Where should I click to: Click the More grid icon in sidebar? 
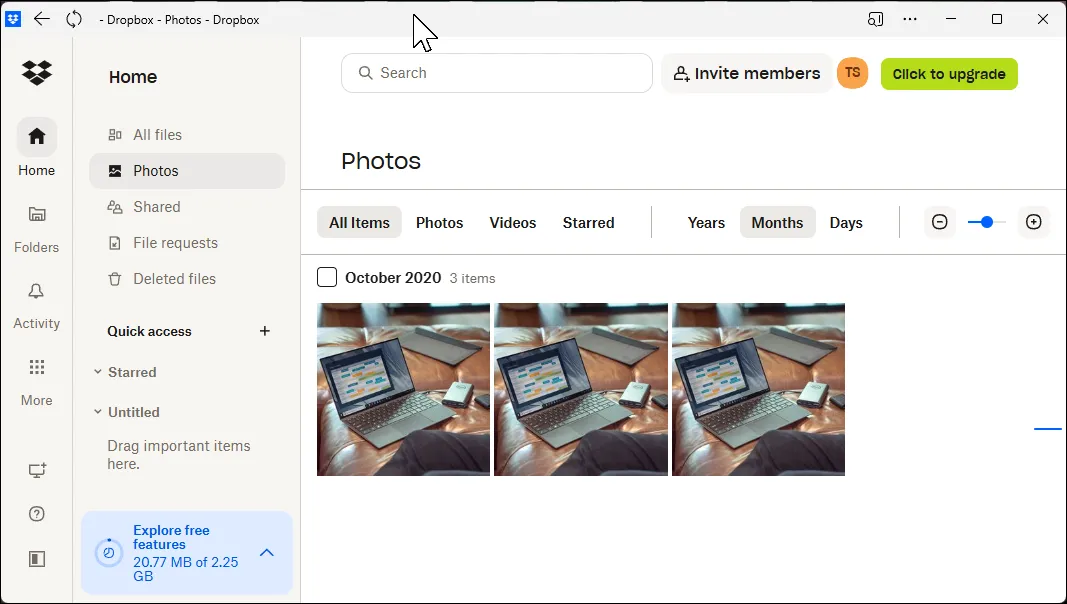click(x=36, y=367)
